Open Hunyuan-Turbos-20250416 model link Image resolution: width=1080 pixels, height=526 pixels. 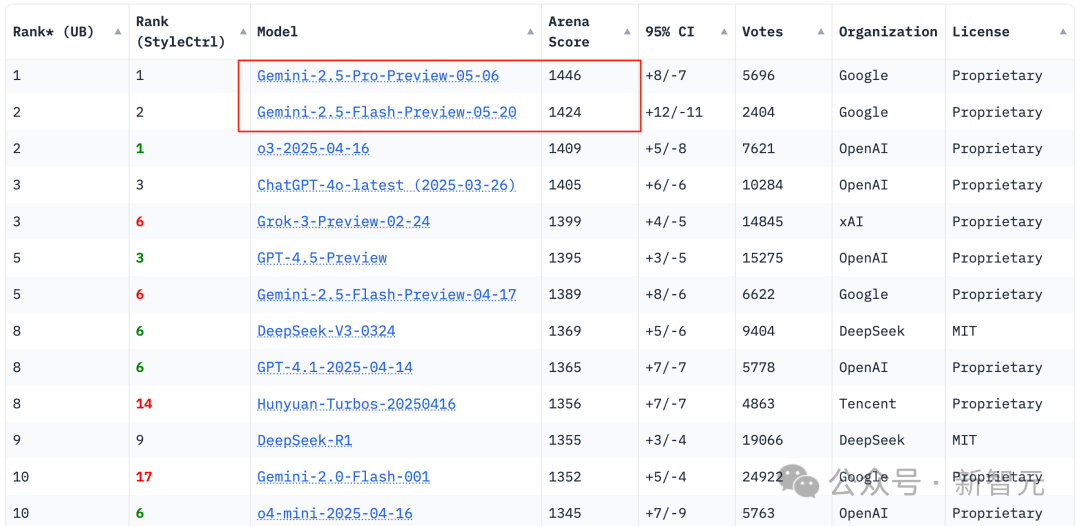click(356, 404)
